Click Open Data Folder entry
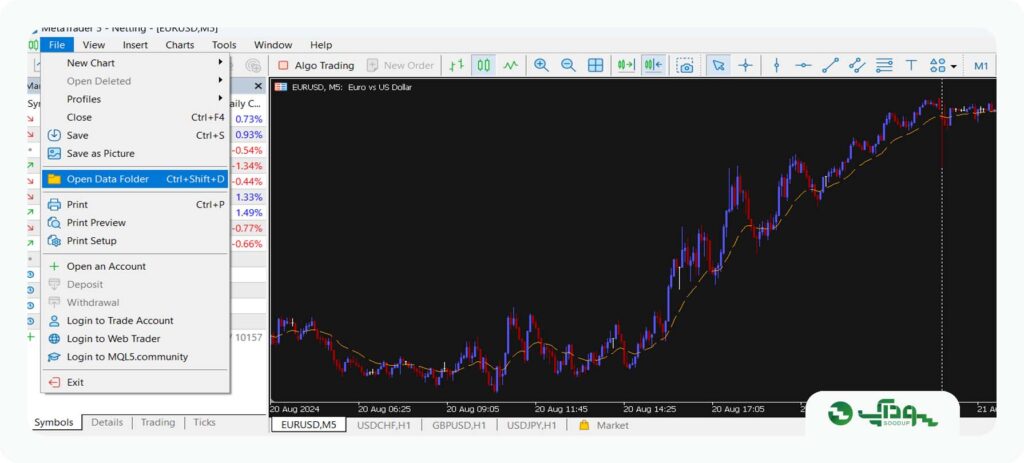The height and width of the screenshot is (463, 1024). coord(135,179)
